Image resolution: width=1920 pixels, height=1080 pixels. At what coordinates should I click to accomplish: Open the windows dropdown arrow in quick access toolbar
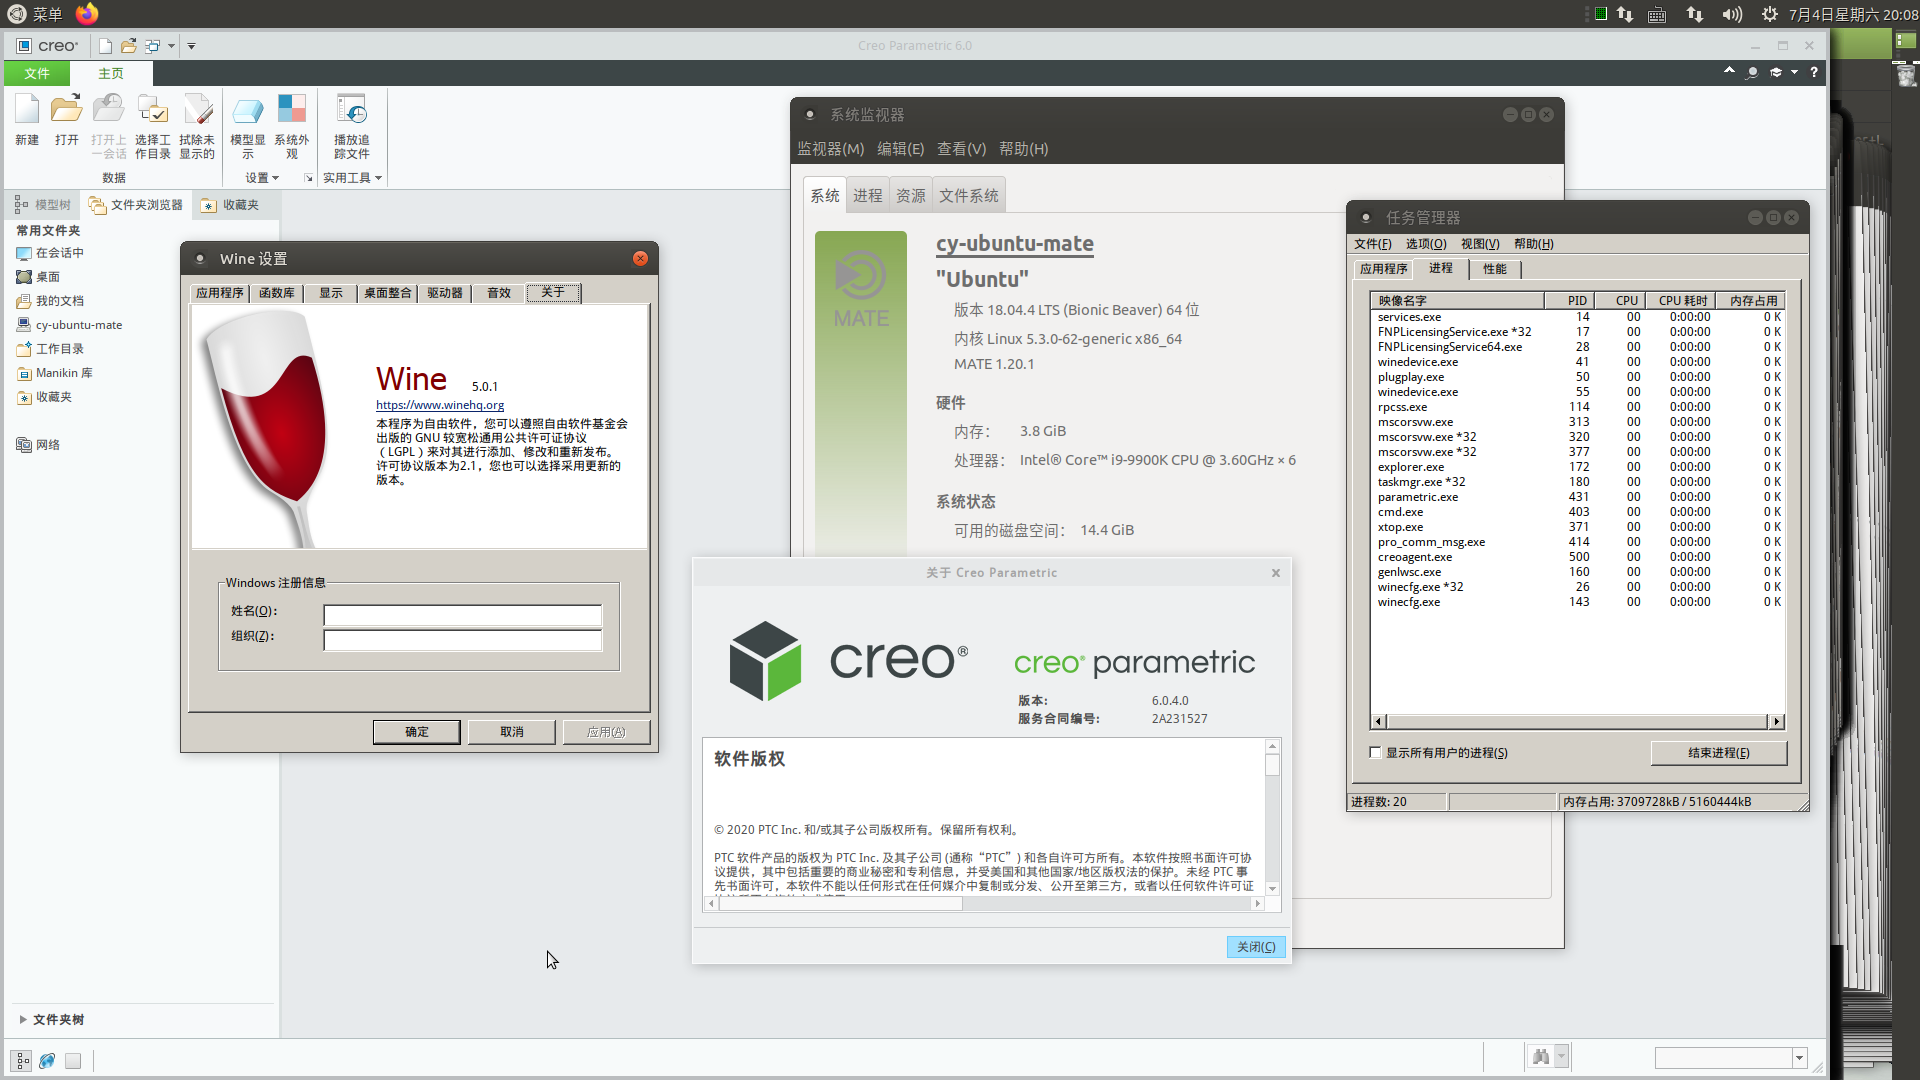click(x=171, y=46)
